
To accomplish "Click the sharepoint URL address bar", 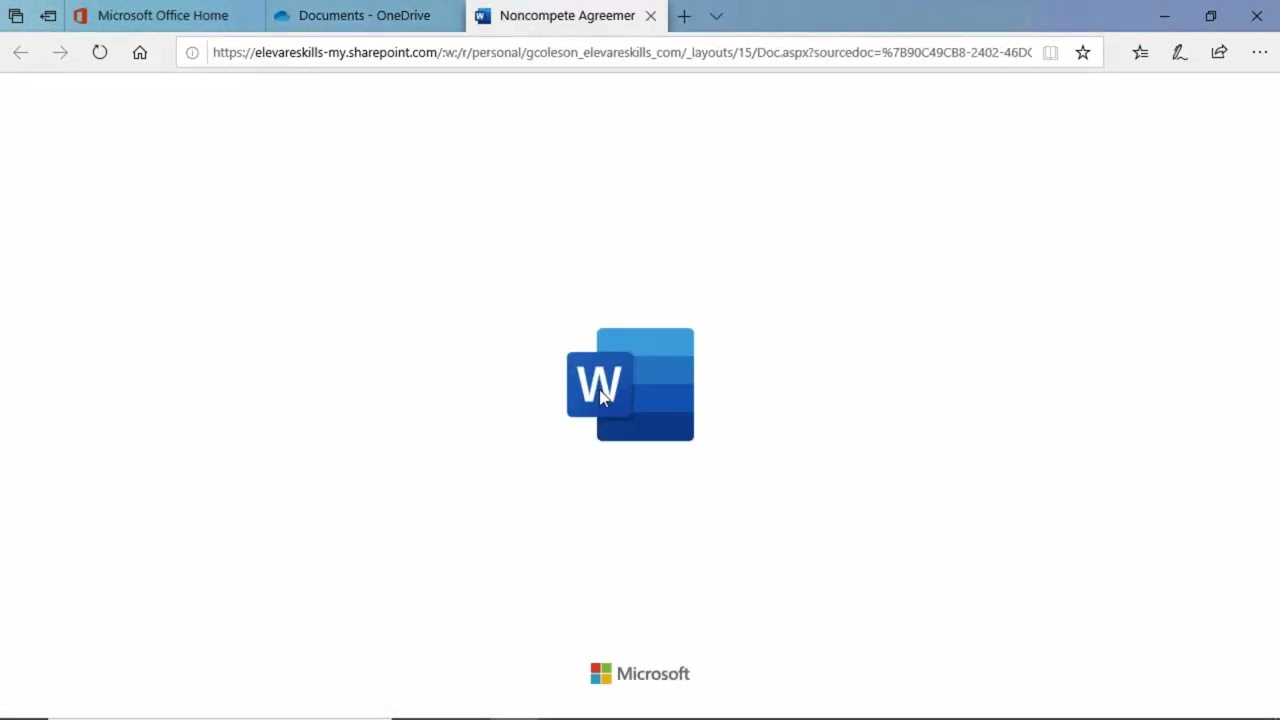I will [x=622, y=52].
